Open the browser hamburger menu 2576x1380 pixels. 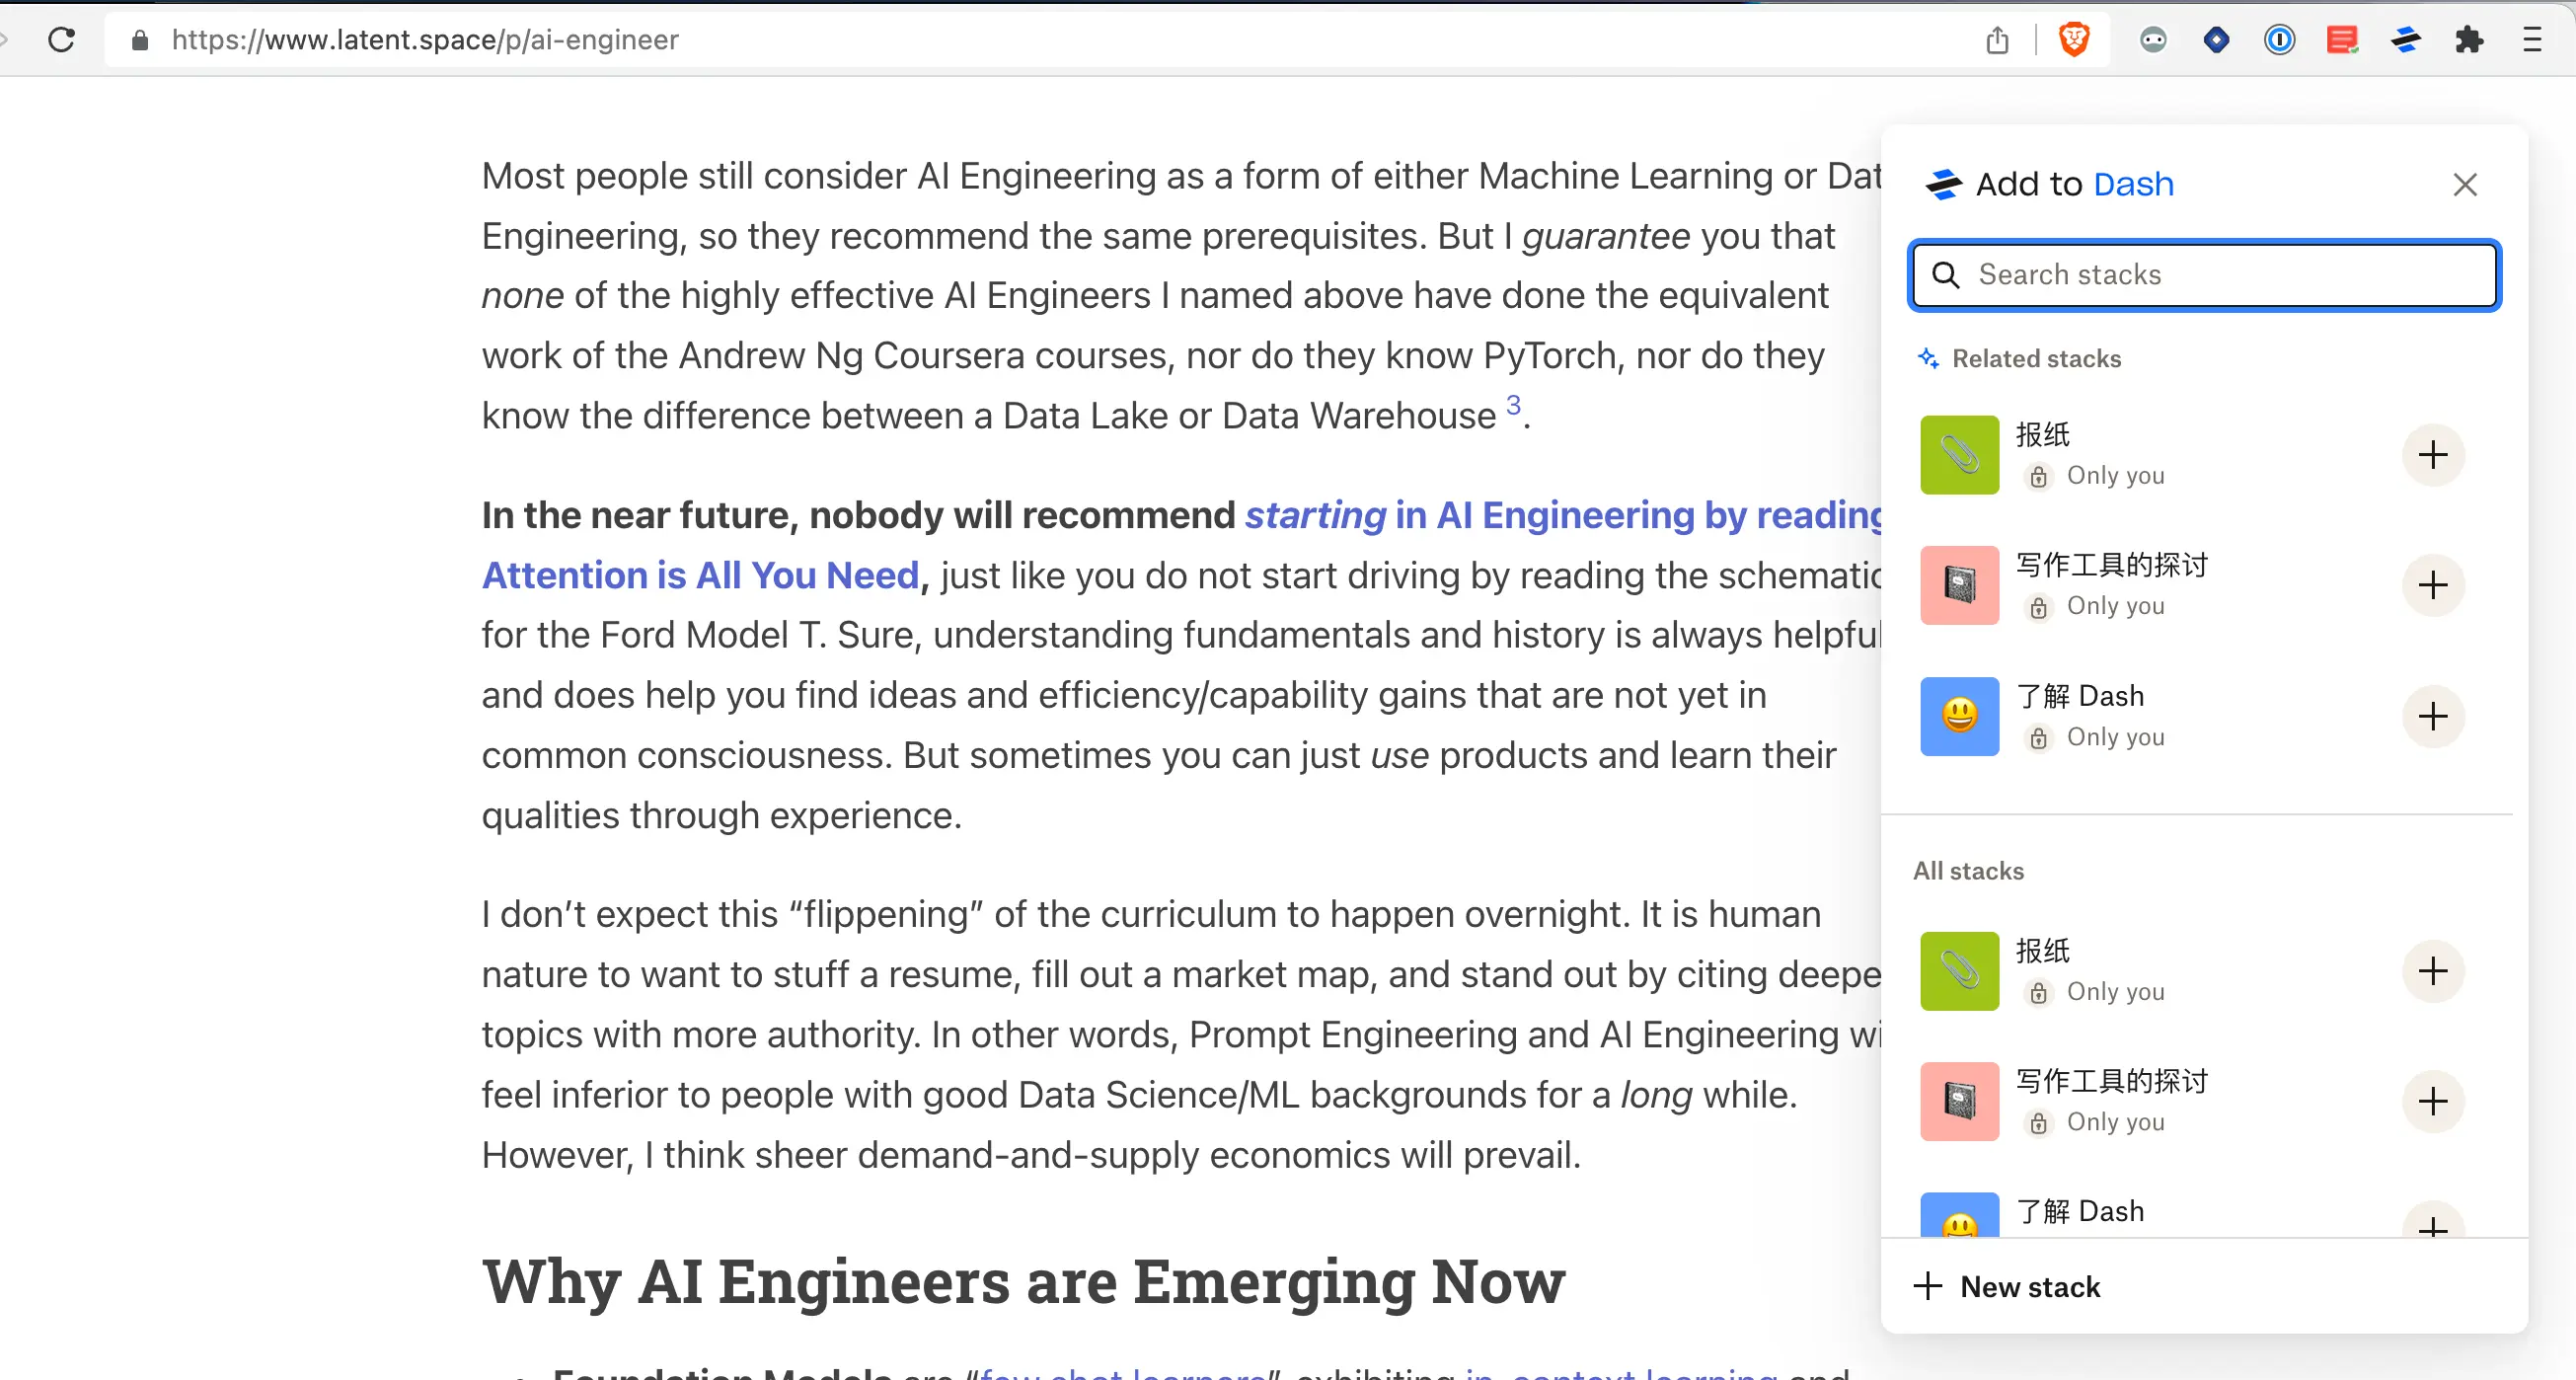(2532, 40)
